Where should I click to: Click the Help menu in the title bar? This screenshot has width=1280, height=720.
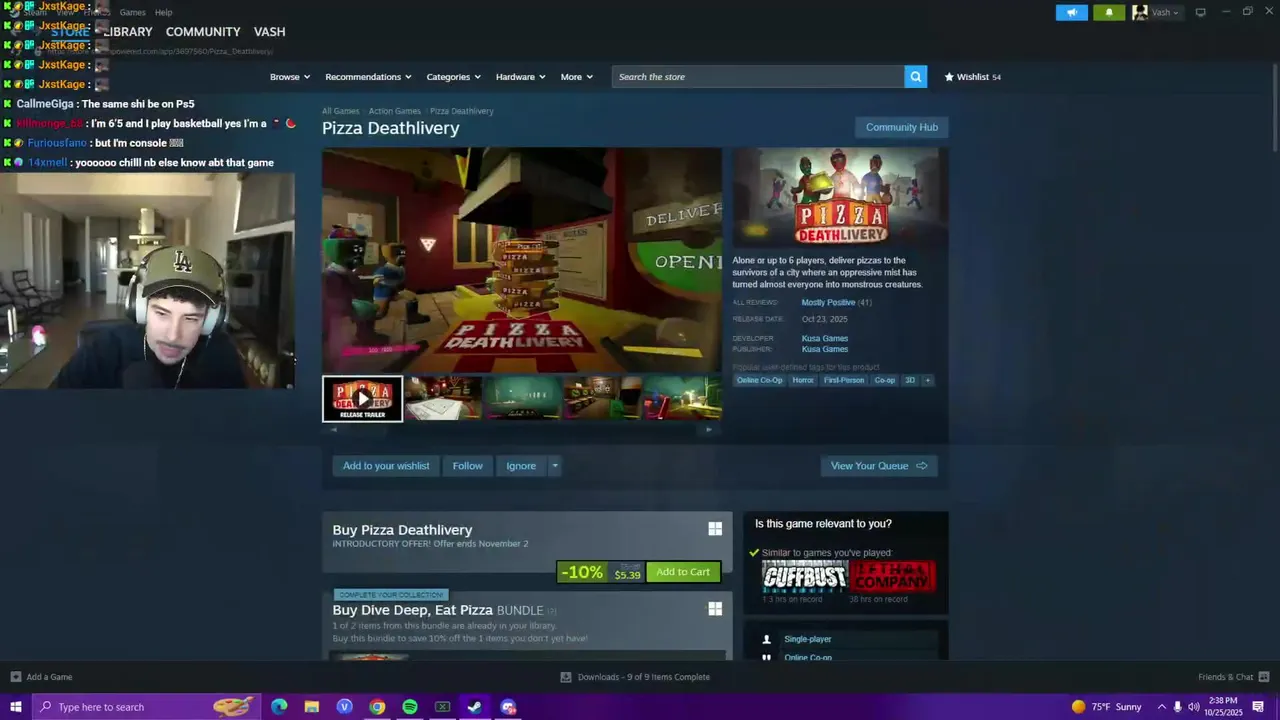pyautogui.click(x=164, y=12)
